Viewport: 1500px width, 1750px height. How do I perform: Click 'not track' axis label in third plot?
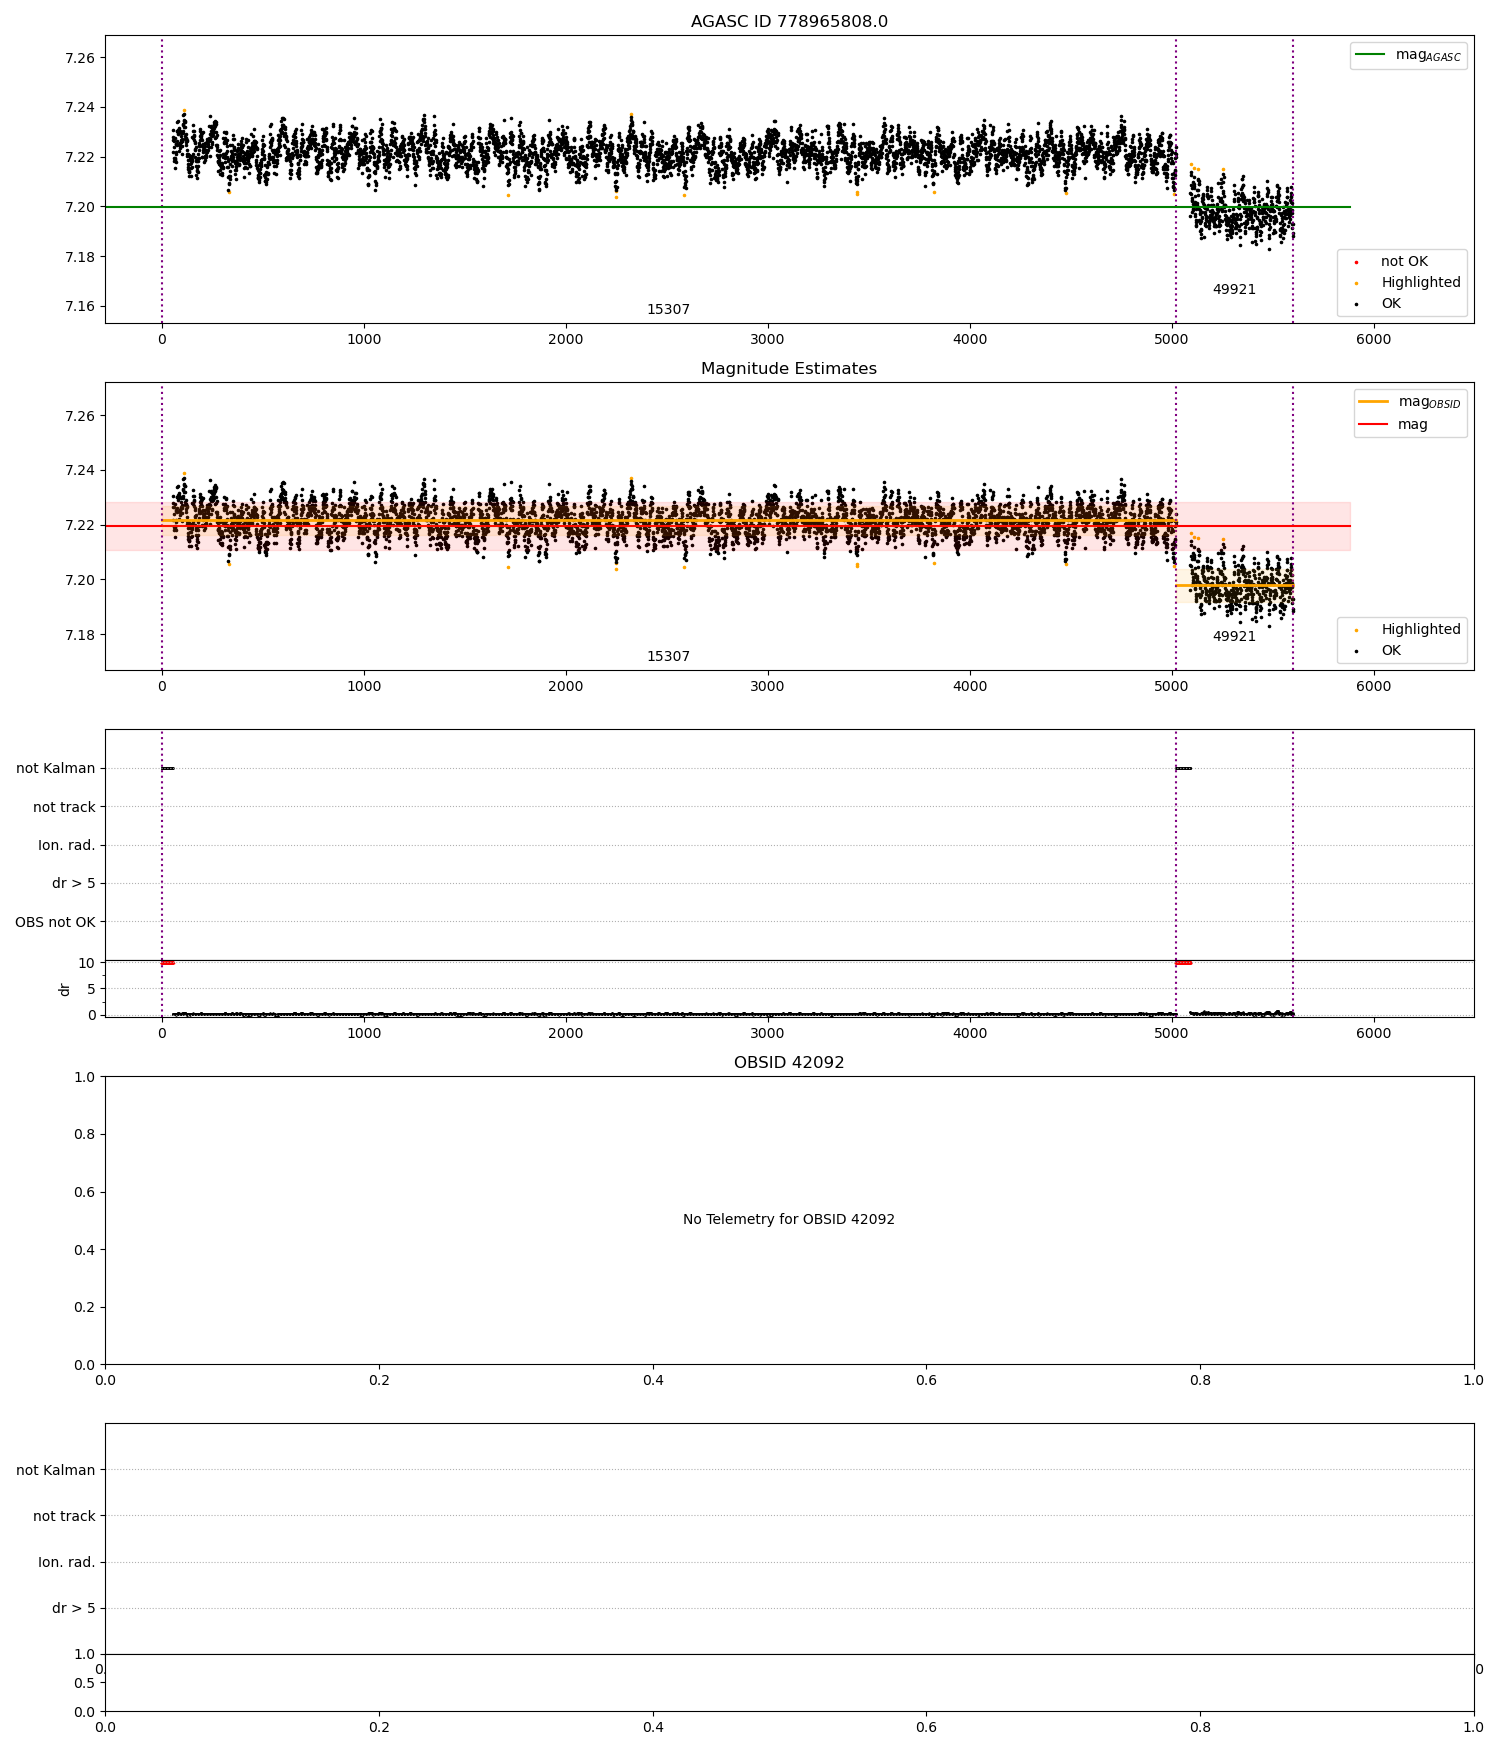click(x=64, y=807)
